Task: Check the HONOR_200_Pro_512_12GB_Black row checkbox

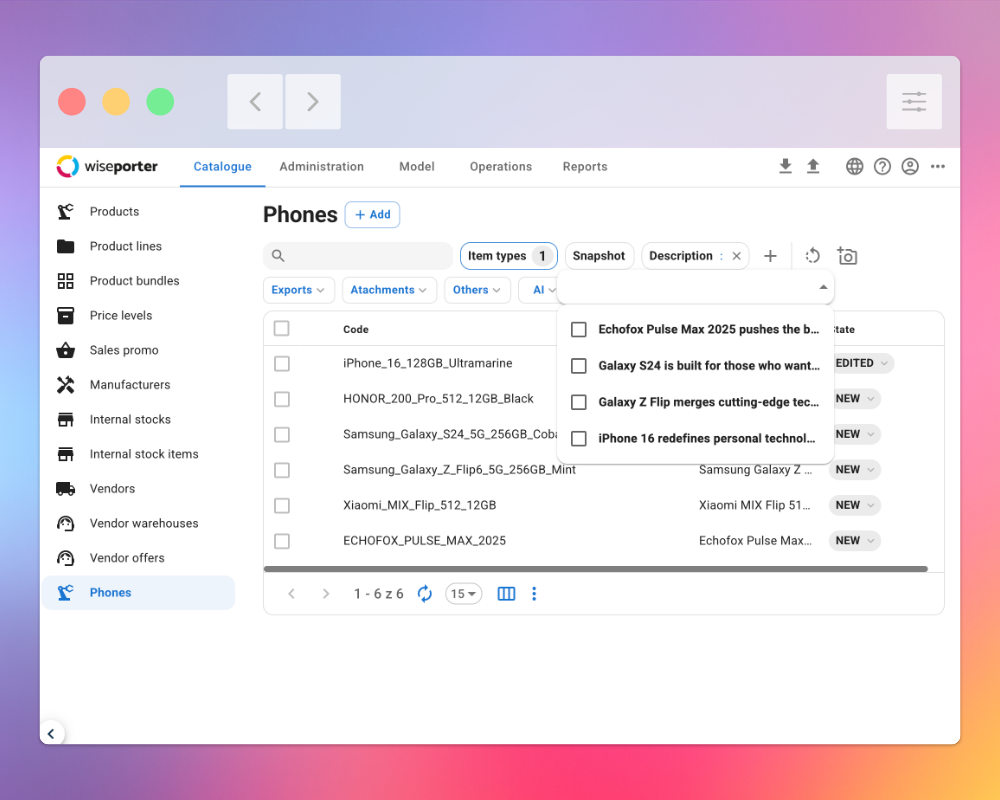Action: (x=281, y=399)
